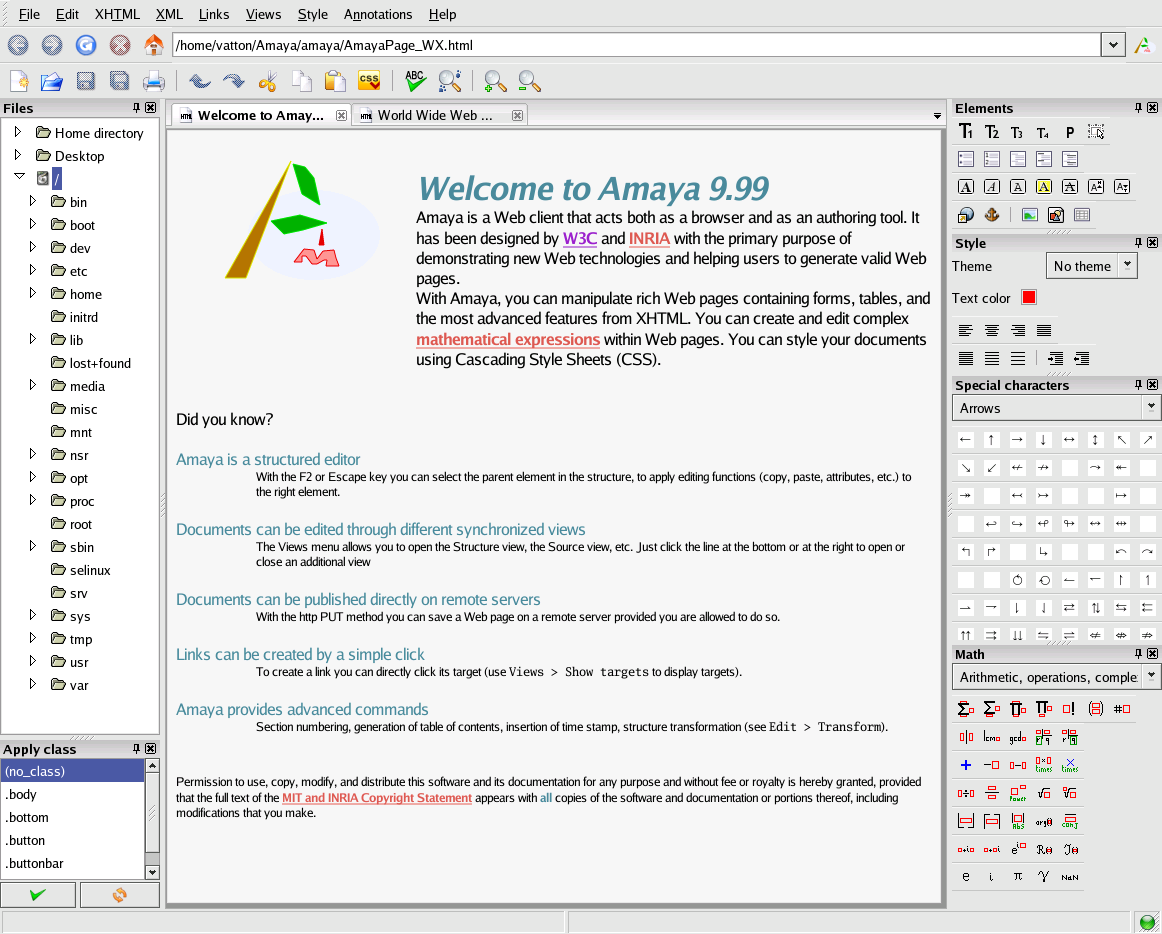This screenshot has width=1162, height=934.
Task: Open a file with the folder icon
Action: (52, 80)
